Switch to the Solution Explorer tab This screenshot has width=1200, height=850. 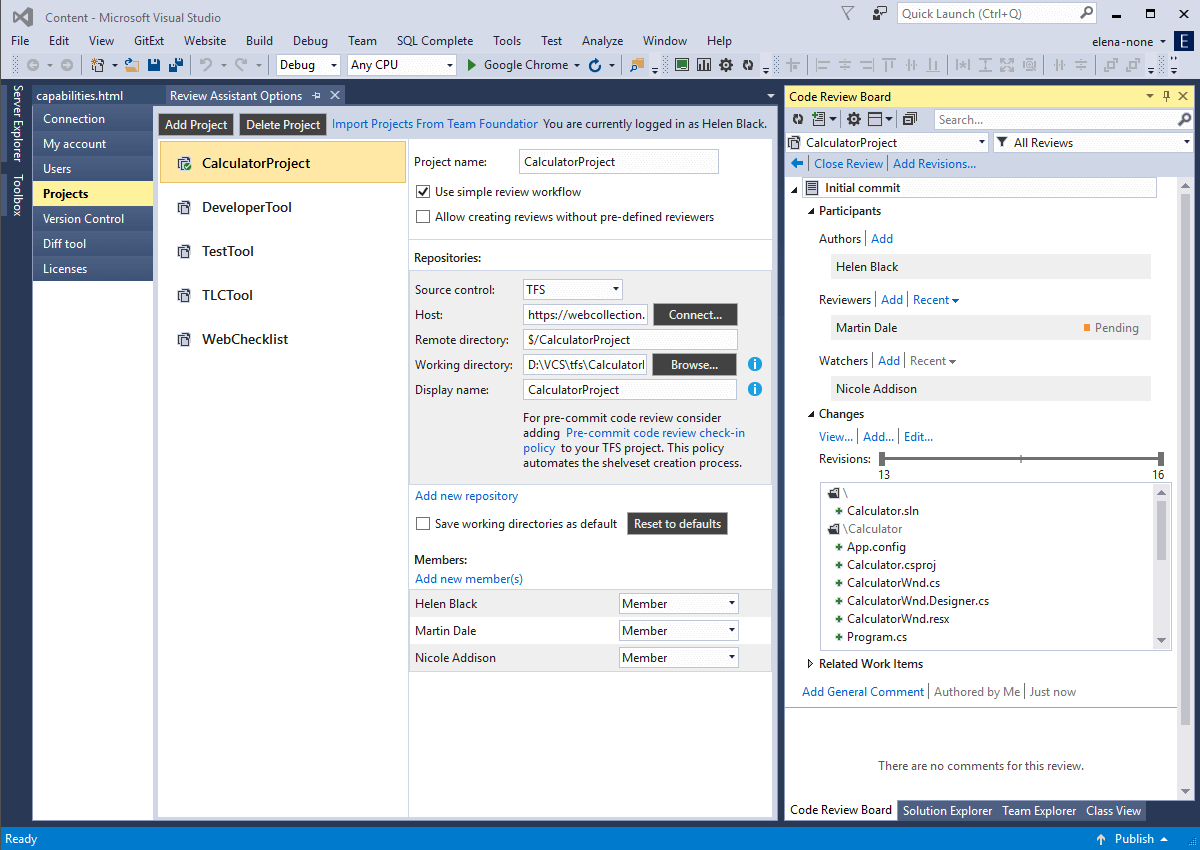947,811
